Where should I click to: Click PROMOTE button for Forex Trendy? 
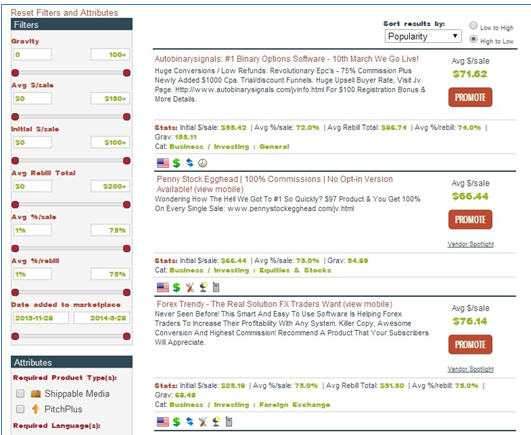click(470, 345)
